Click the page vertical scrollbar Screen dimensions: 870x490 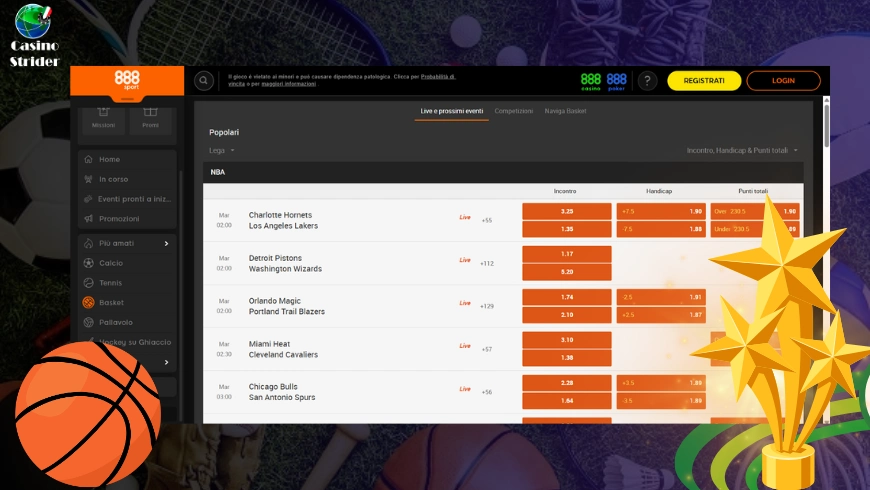click(826, 125)
